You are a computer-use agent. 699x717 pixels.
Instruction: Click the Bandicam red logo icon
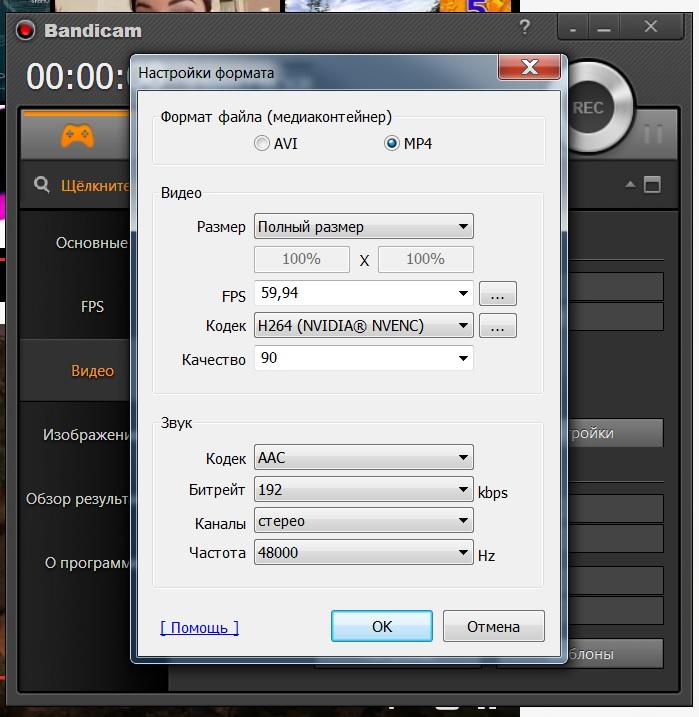(x=25, y=30)
